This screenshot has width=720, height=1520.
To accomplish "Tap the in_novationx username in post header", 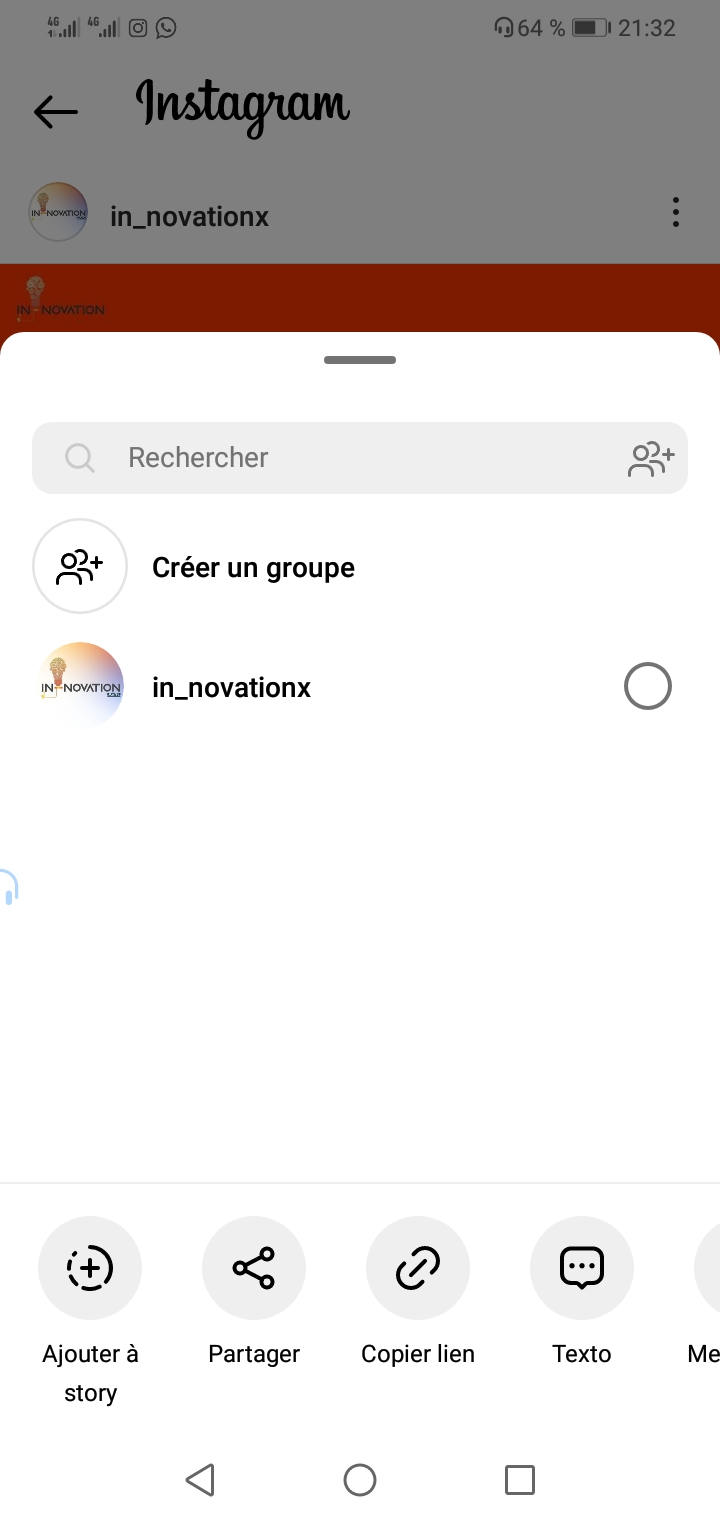I will pyautogui.click(x=189, y=216).
